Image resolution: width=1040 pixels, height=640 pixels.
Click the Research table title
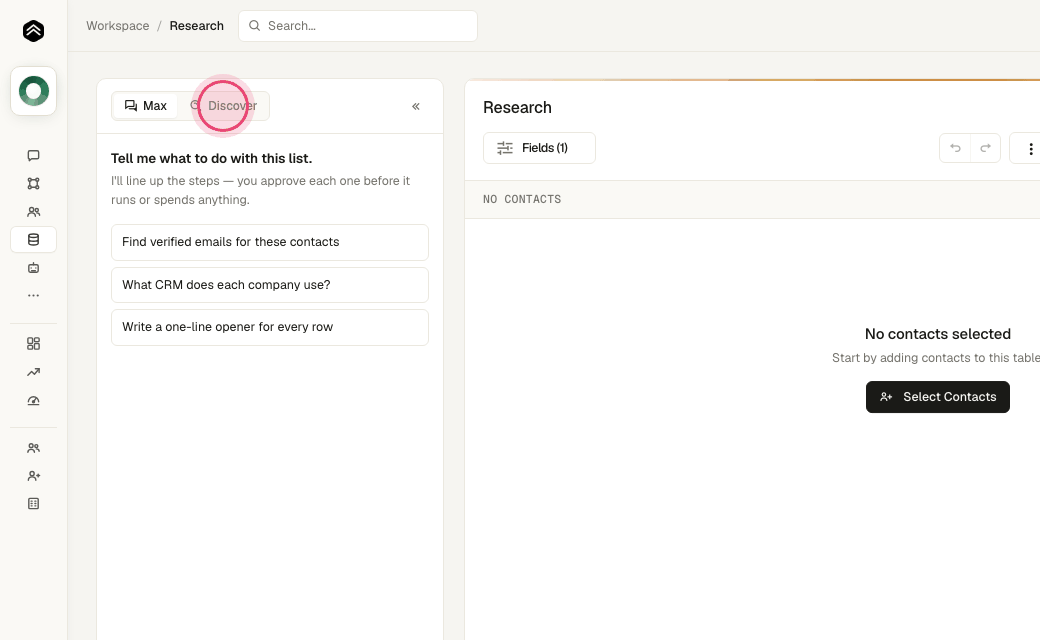point(517,107)
